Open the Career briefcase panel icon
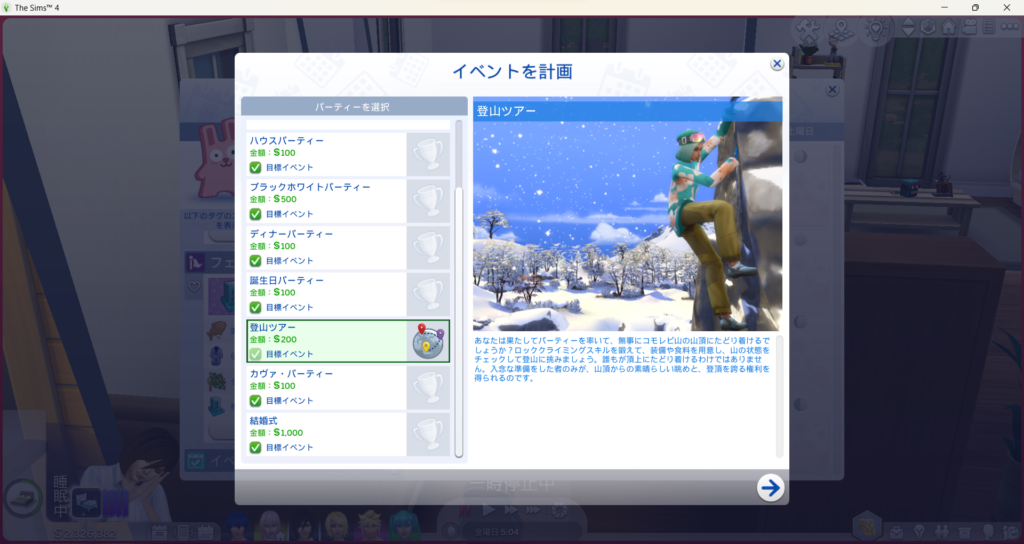Image resolution: width=1024 pixels, height=544 pixels. 896,532
